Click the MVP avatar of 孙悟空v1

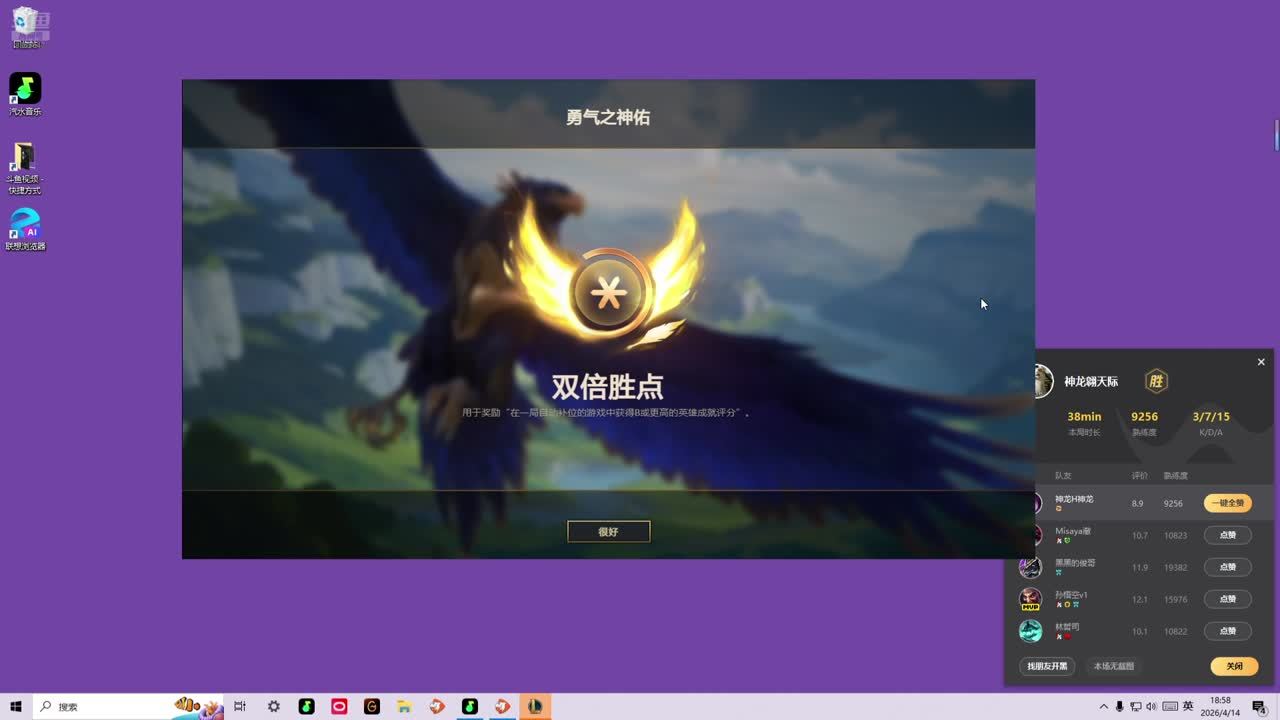[1030, 599]
